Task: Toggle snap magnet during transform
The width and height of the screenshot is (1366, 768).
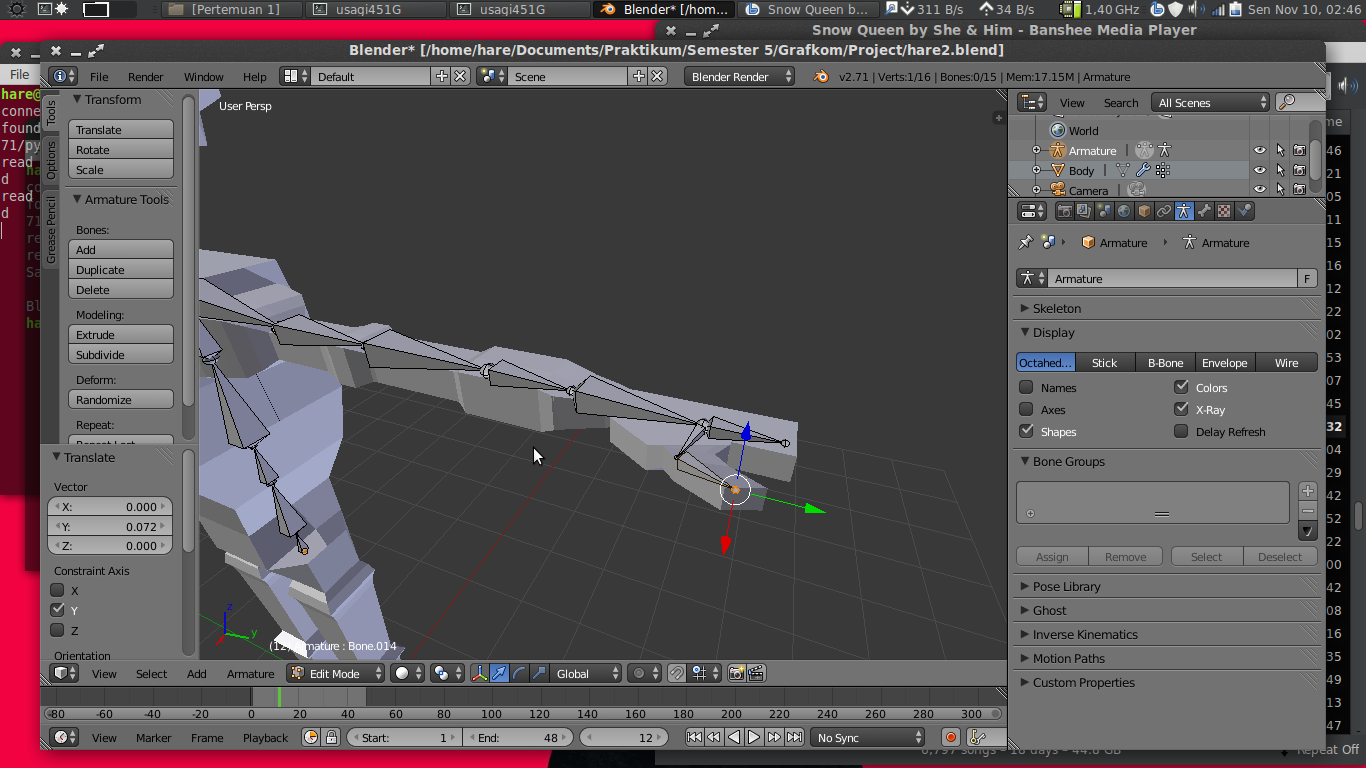Action: pyautogui.click(x=677, y=673)
